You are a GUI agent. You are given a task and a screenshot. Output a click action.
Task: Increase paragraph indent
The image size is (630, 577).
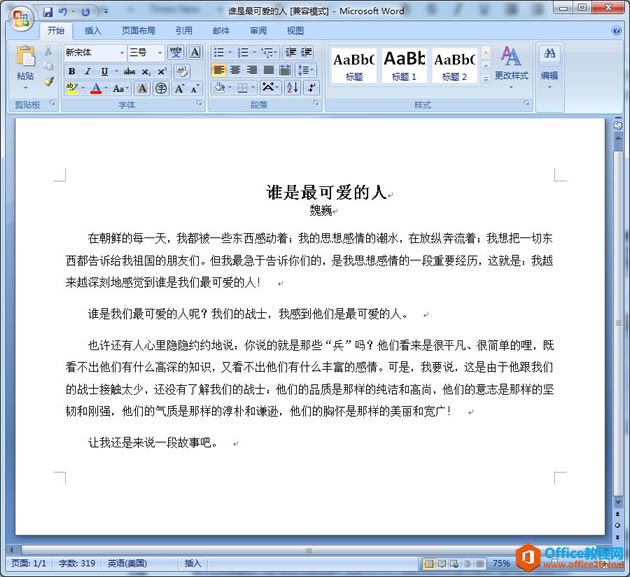pos(307,52)
